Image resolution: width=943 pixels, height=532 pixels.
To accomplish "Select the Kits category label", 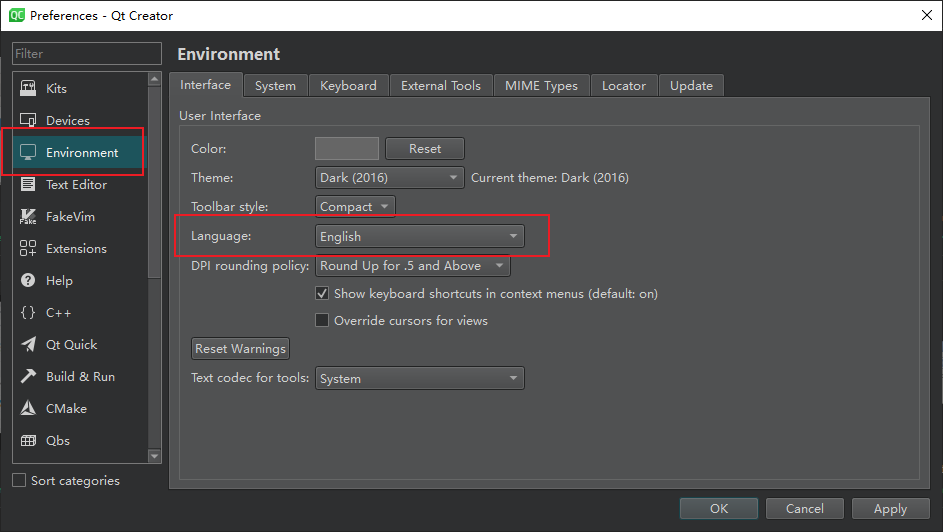I will (x=57, y=88).
